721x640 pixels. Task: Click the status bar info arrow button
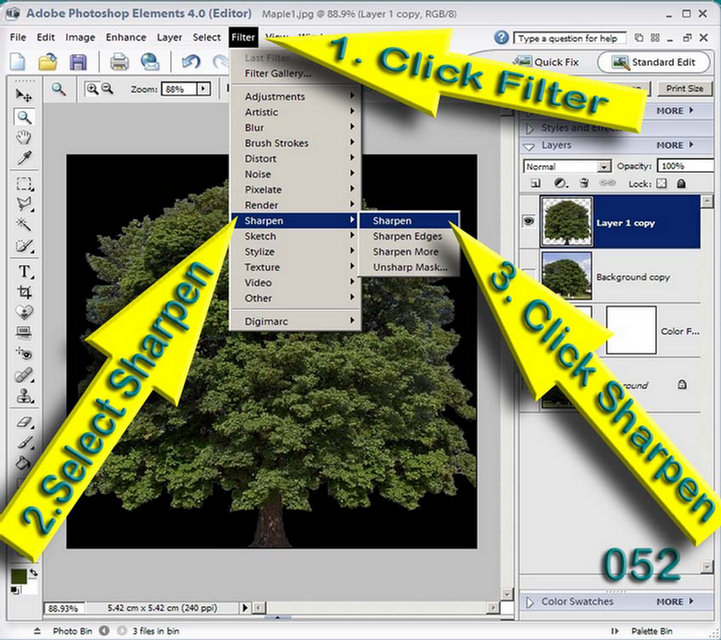click(245, 608)
